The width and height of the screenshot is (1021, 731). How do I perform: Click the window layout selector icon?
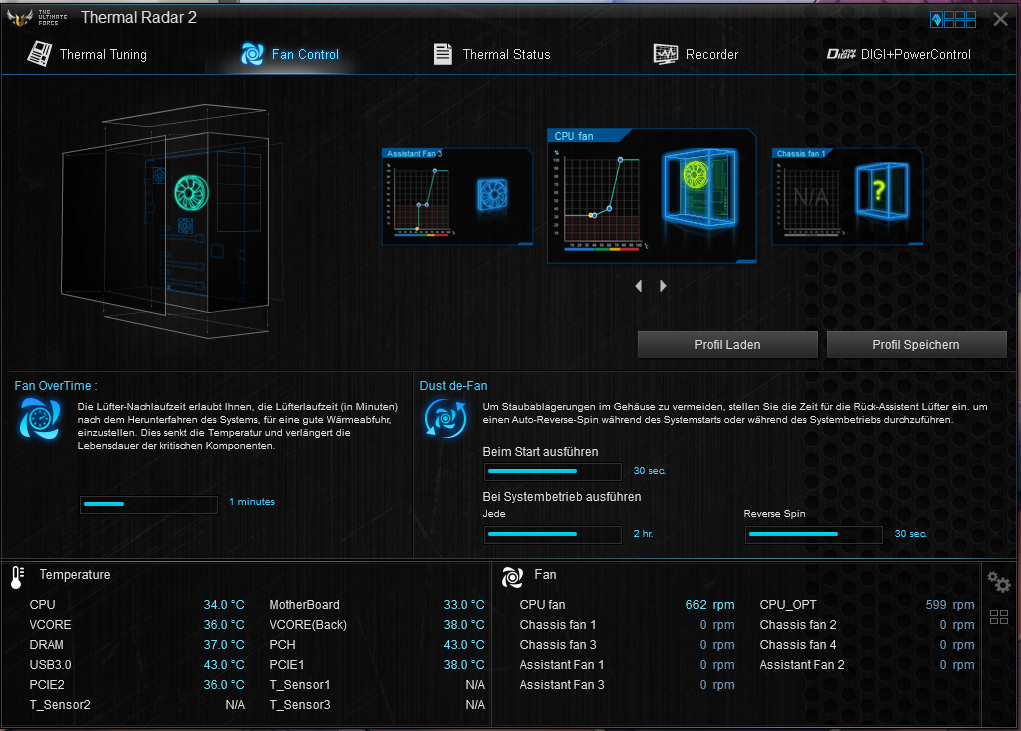(953, 19)
